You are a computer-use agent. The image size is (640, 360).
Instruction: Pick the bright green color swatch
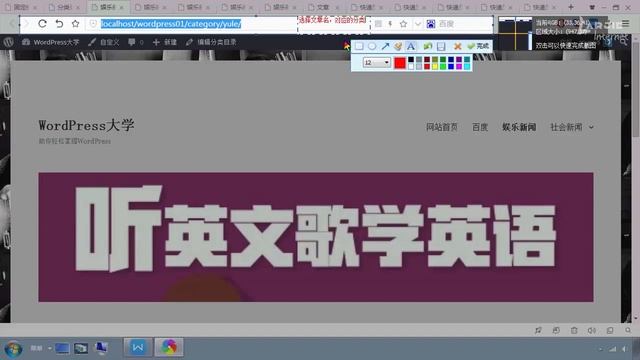click(443, 66)
